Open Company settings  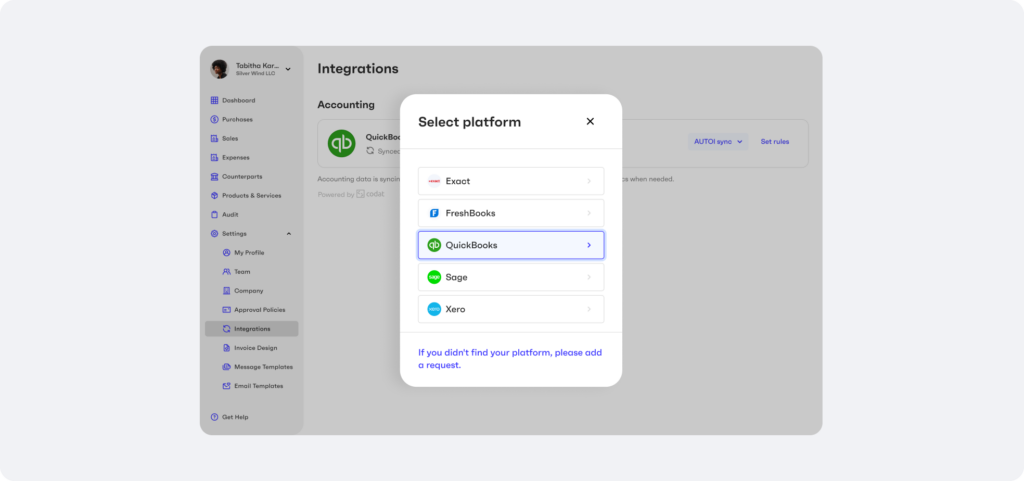[251, 290]
